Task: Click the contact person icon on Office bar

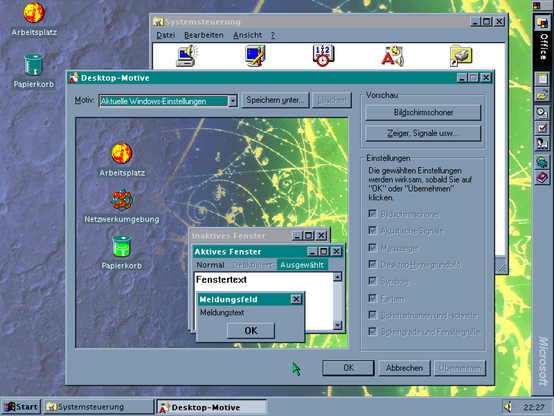Action: click(543, 143)
